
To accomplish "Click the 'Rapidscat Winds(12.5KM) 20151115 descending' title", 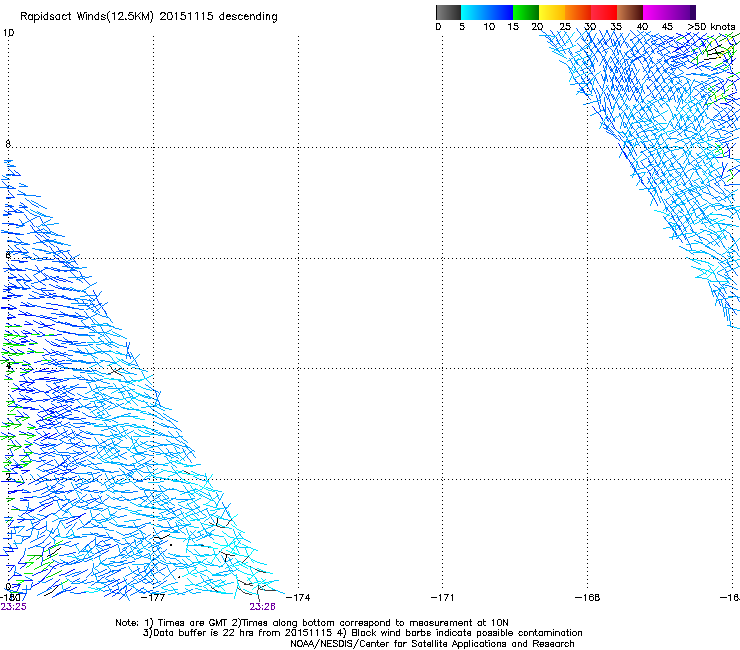I will 149,17.
